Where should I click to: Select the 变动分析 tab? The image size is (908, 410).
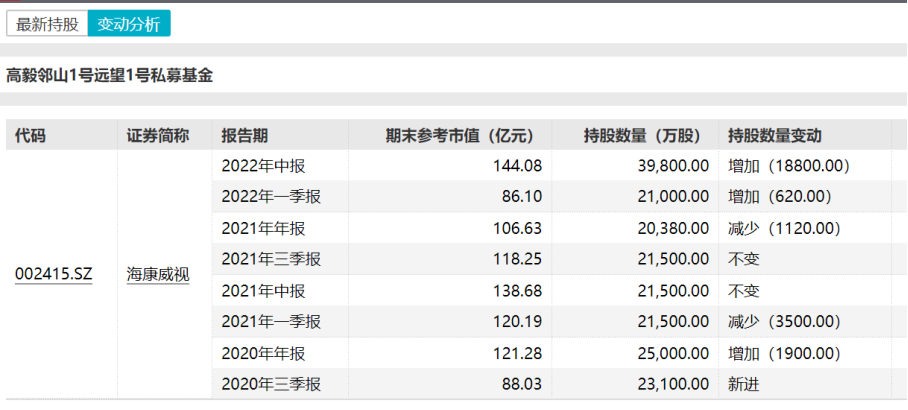(x=129, y=24)
